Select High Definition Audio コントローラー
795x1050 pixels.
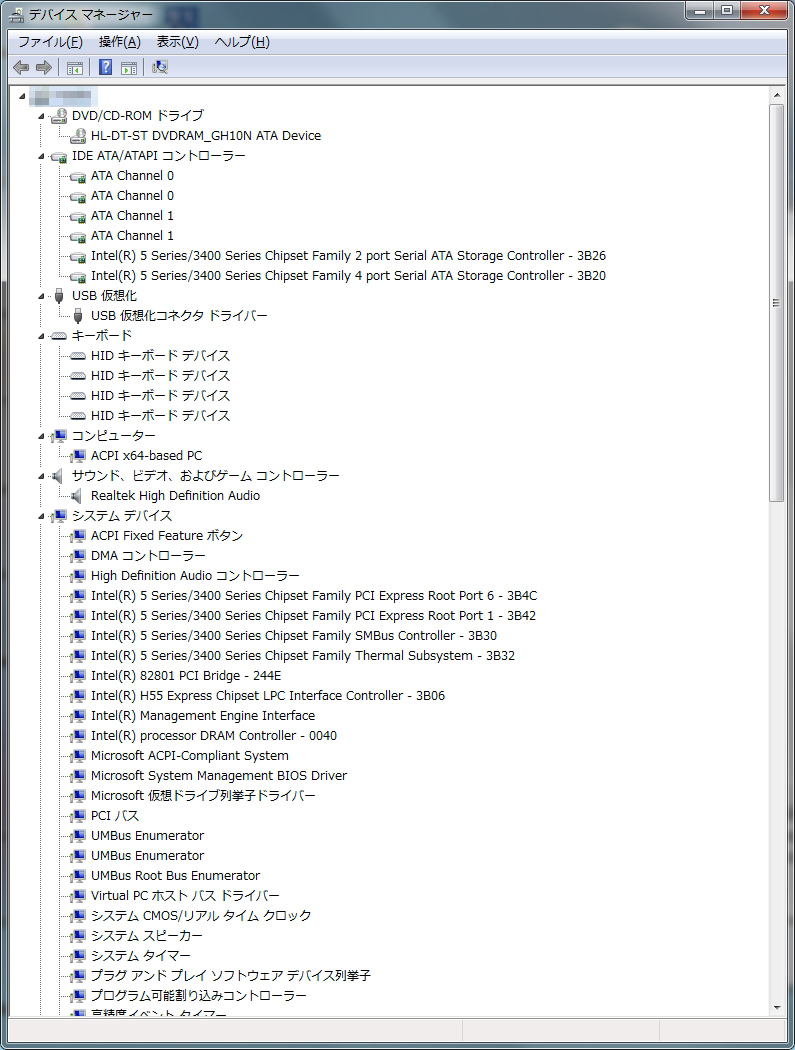(x=195, y=576)
